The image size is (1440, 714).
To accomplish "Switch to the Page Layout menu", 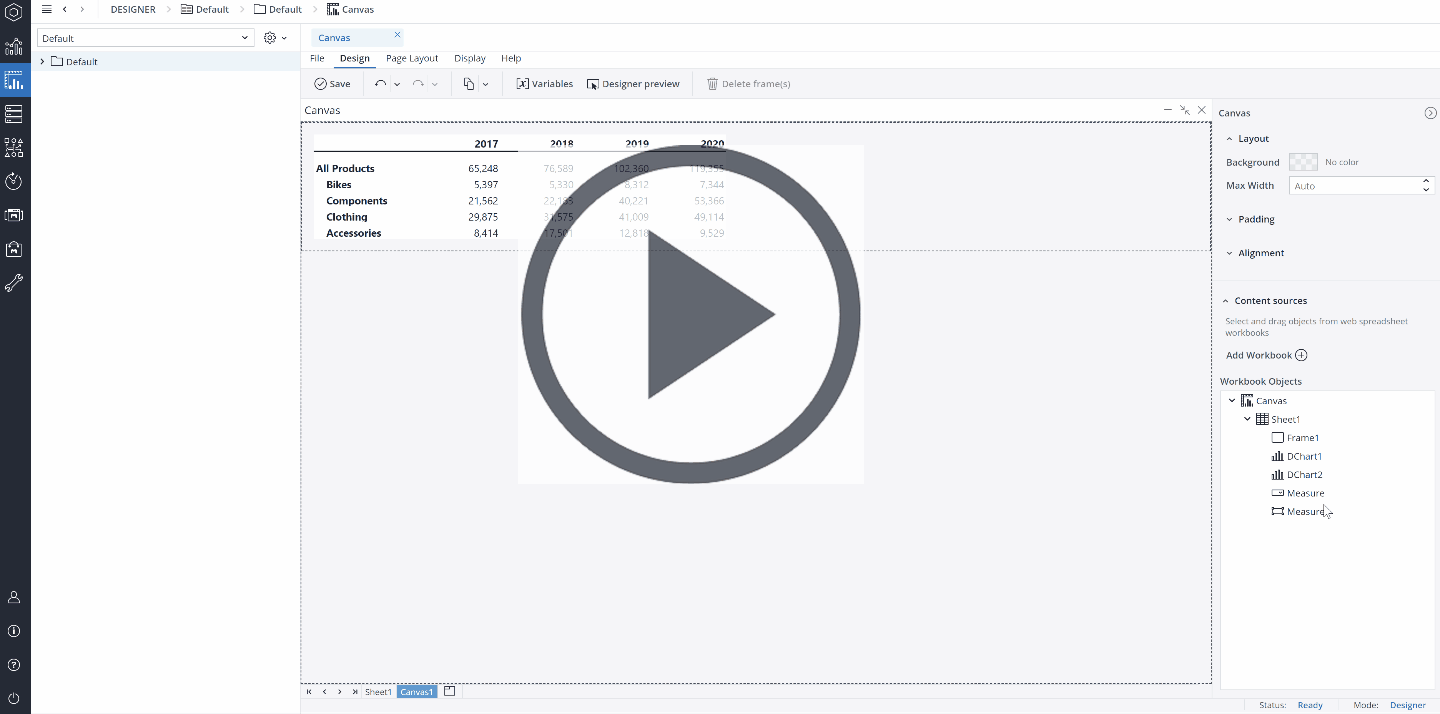I will coord(411,58).
